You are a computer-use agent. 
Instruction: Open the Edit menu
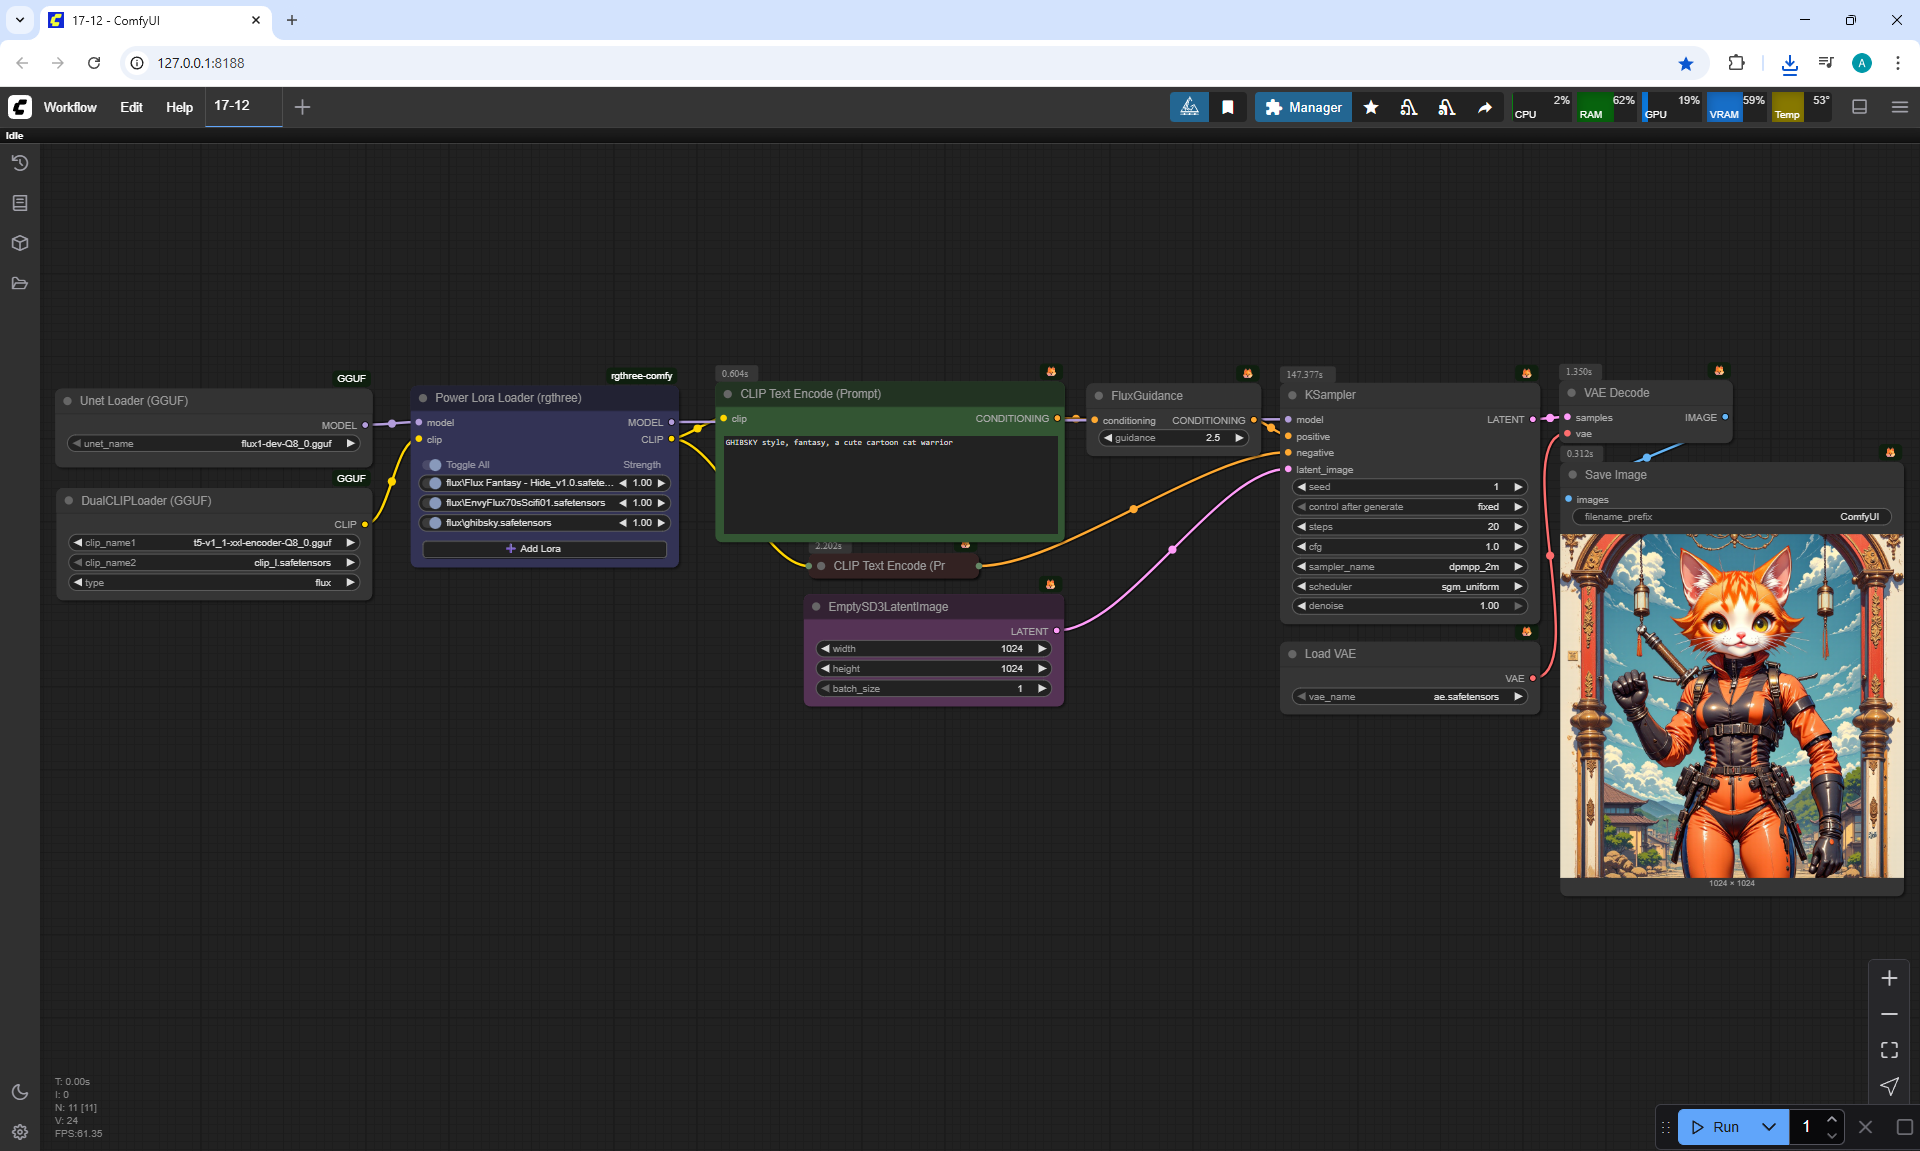(x=131, y=107)
